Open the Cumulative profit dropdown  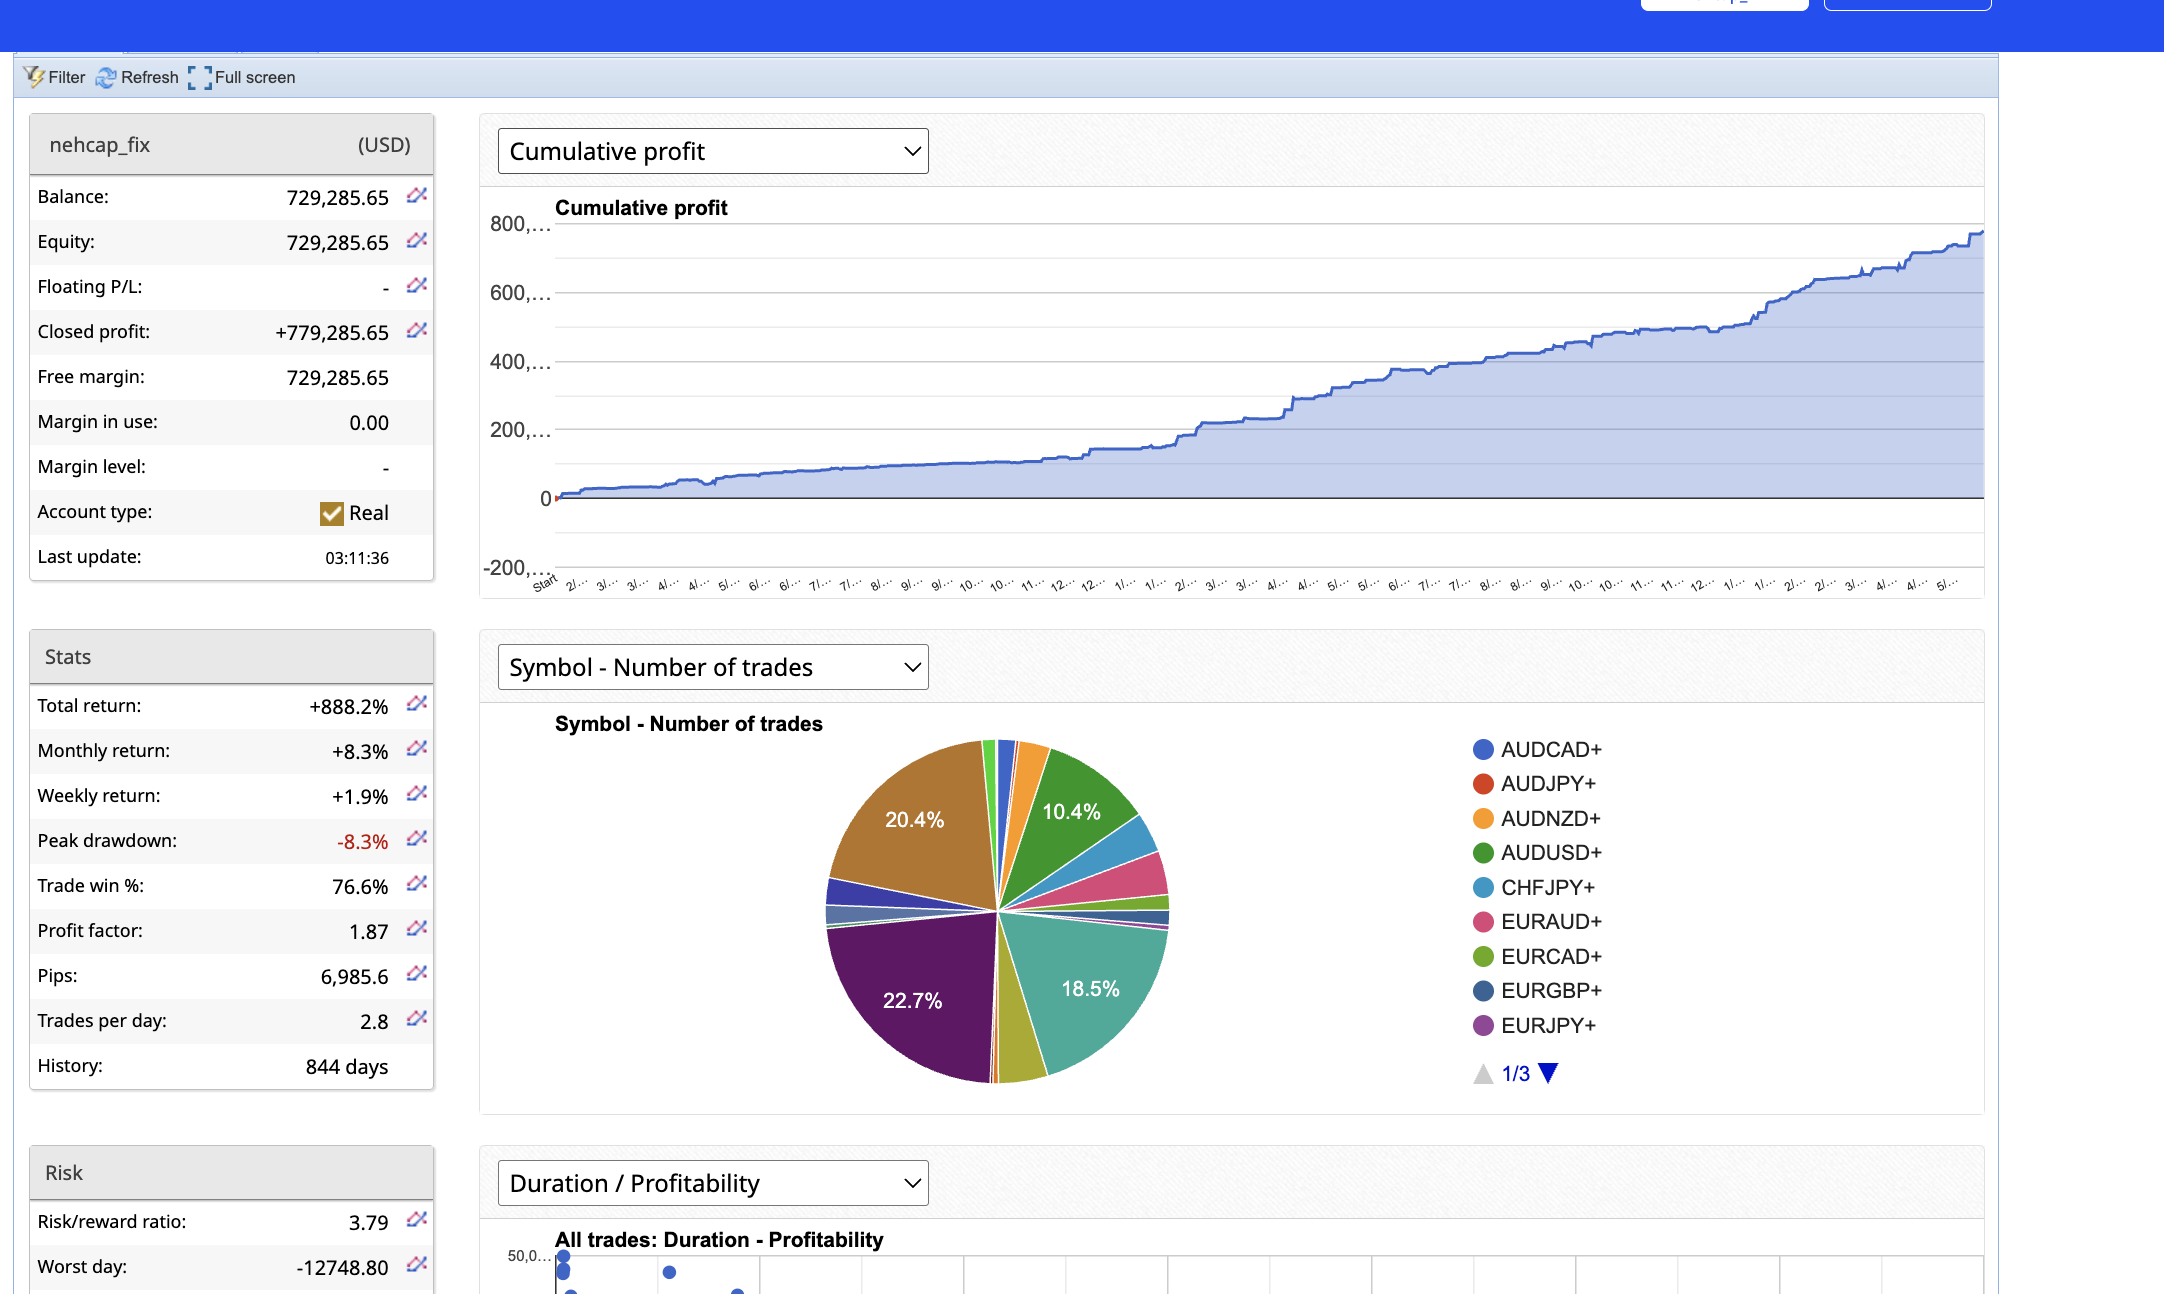(x=713, y=151)
